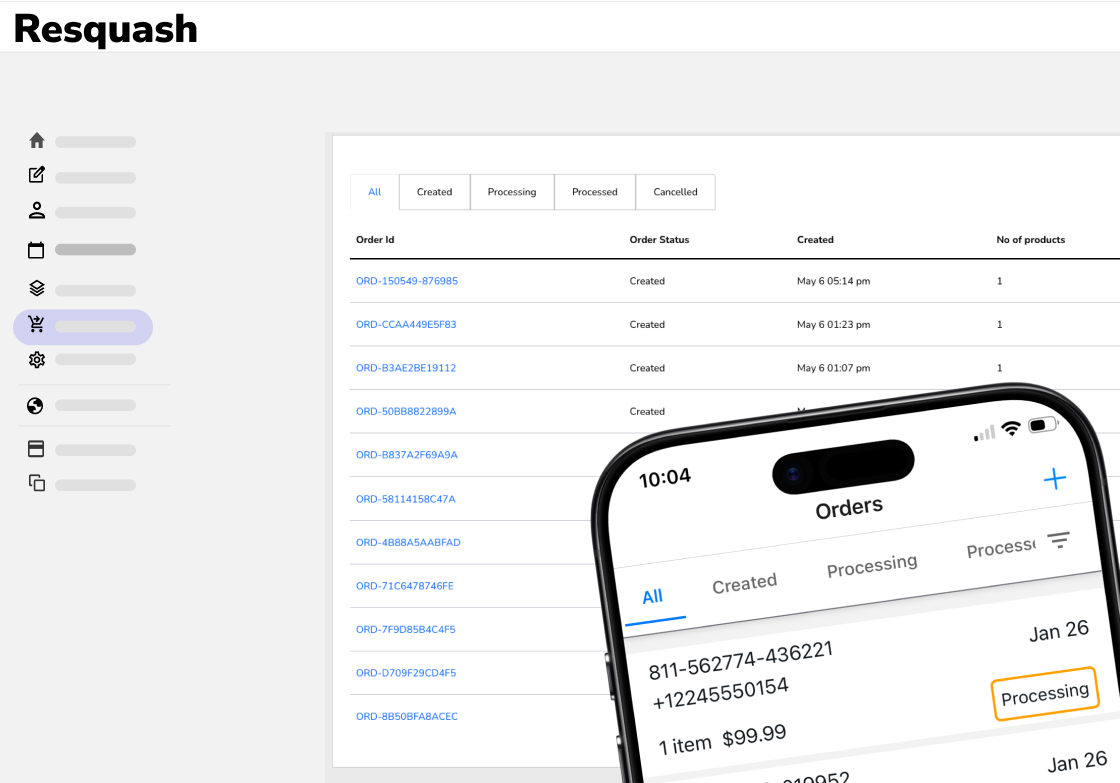The width and height of the screenshot is (1120, 783).
Task: Click the Created column header
Action: [815, 240]
